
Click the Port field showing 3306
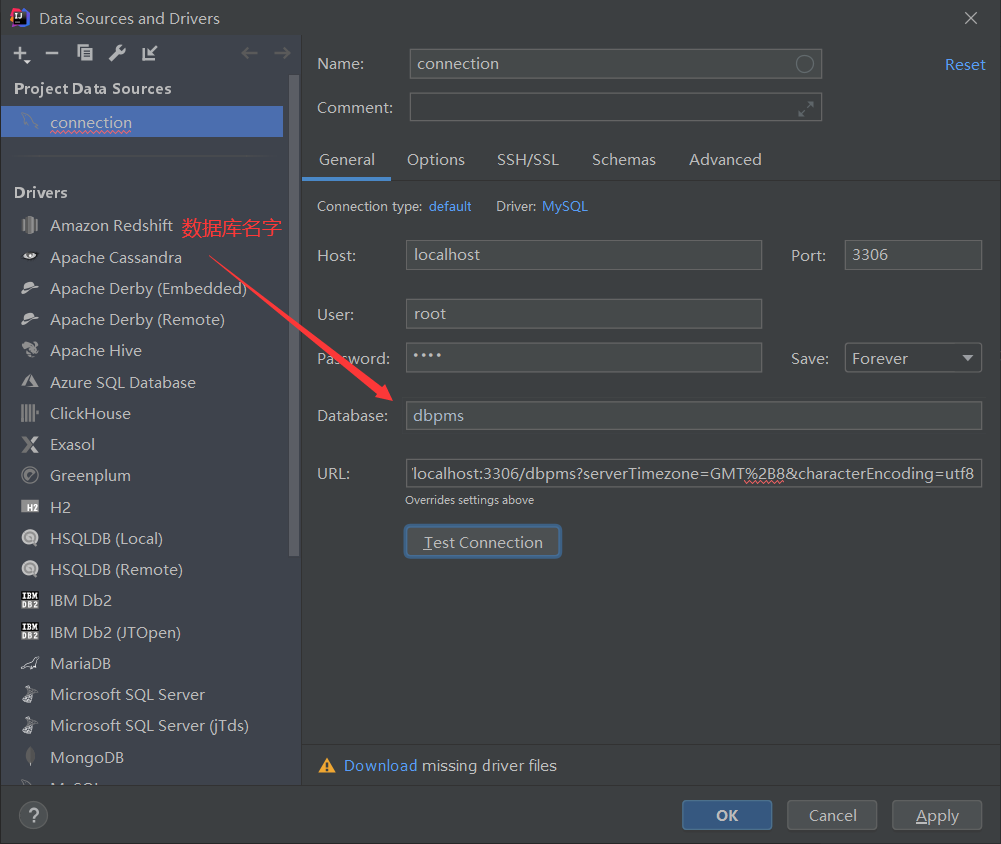click(913, 255)
